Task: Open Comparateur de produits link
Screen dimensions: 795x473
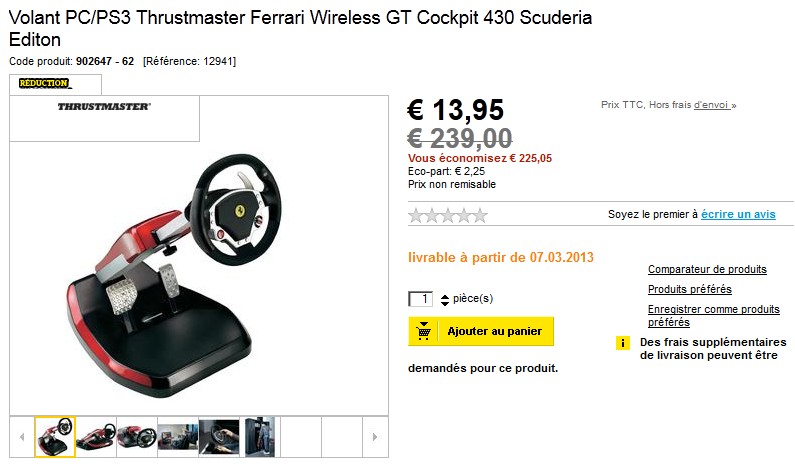Action: 707,269
